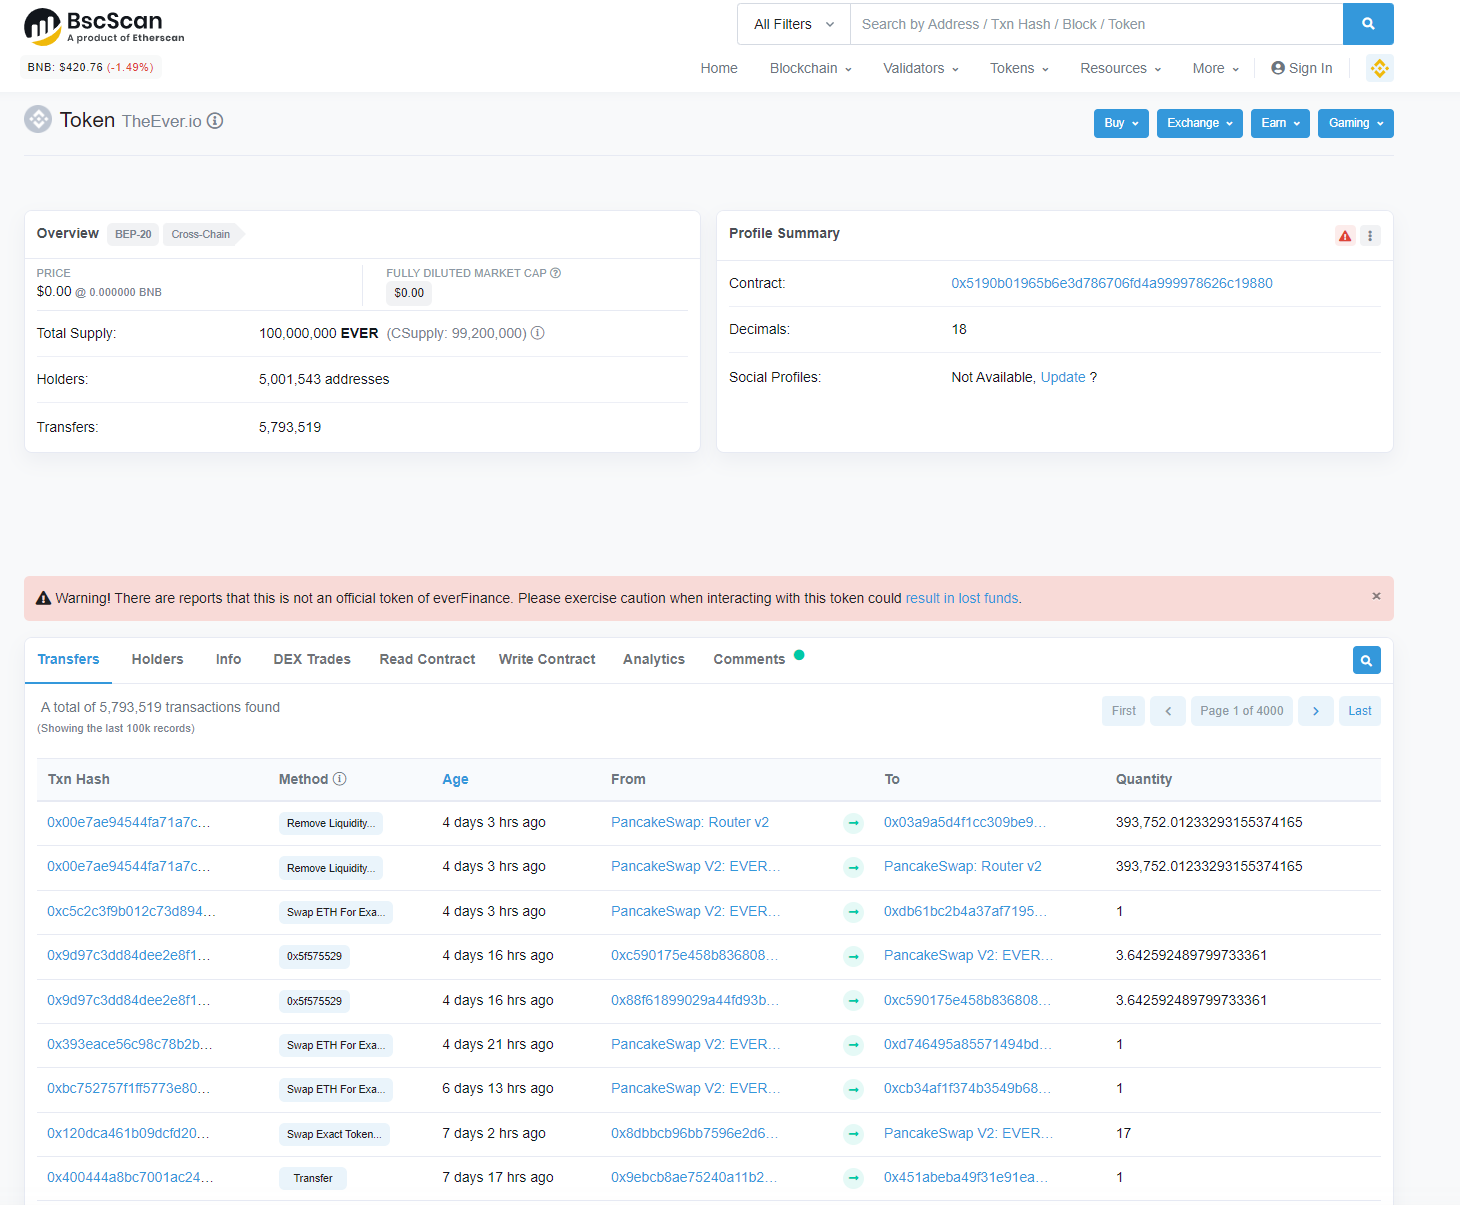Click the question mark beside Fully Diluted Market Cap
This screenshot has height=1205, width=1460.
(x=557, y=272)
